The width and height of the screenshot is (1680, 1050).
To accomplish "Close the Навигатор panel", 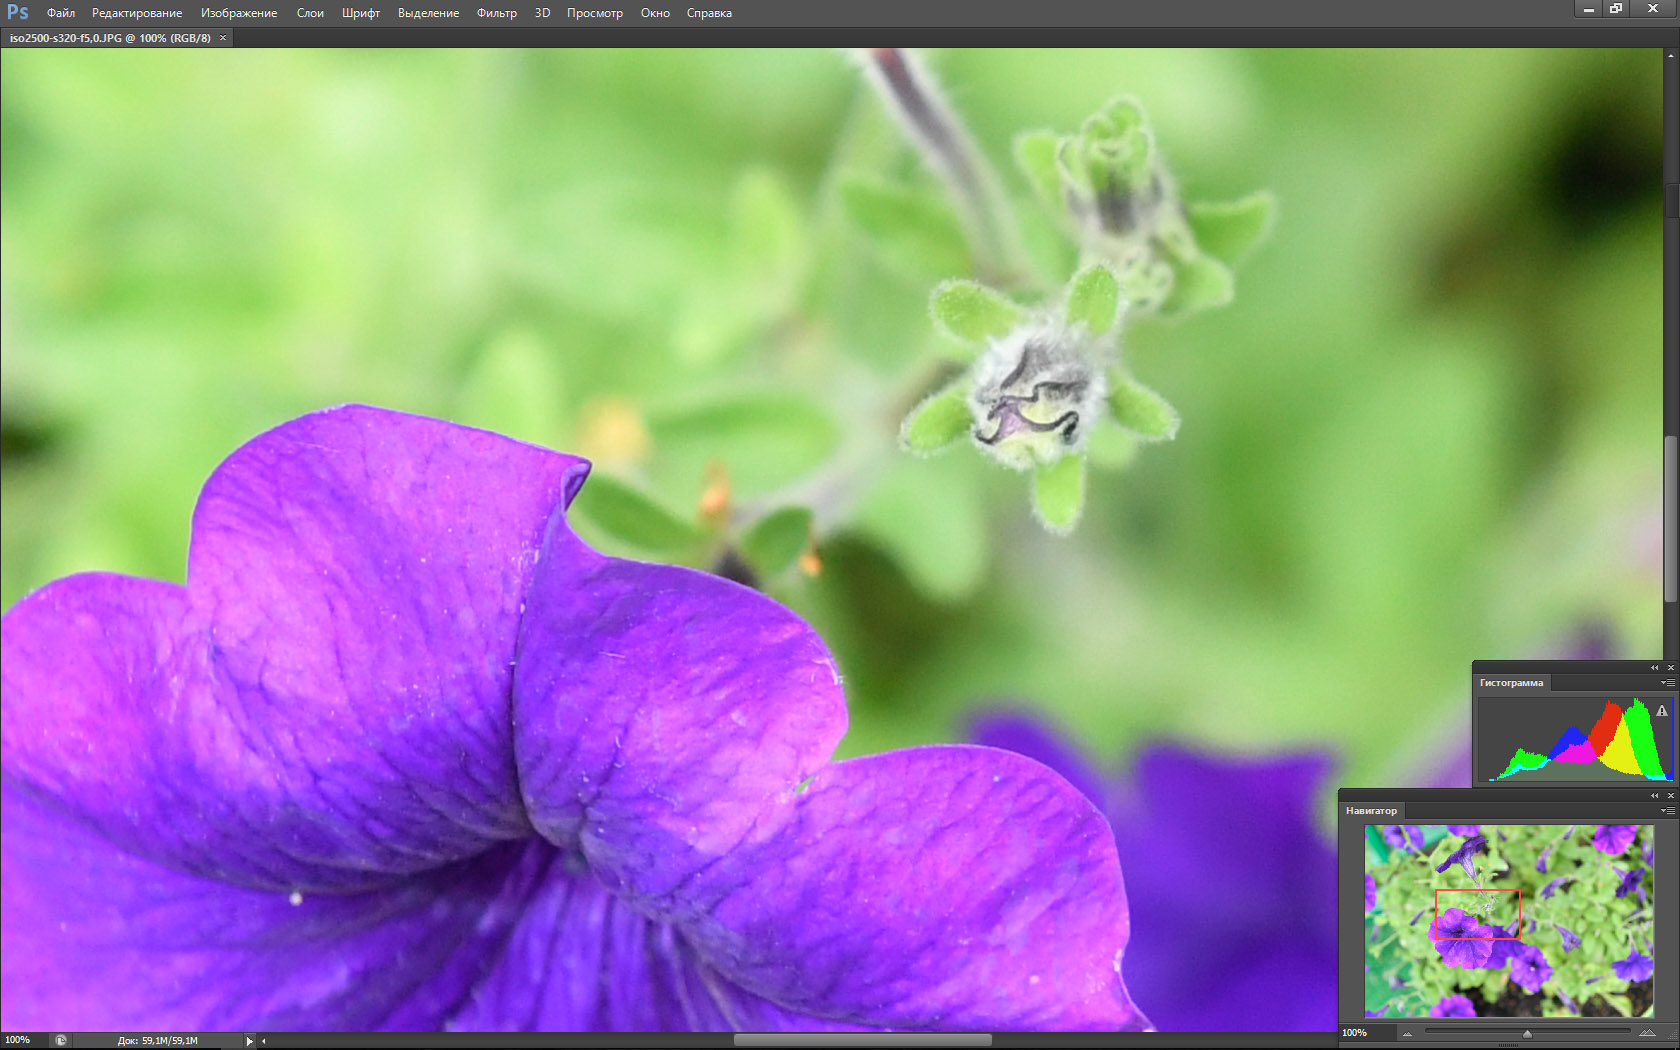I will pos(1670,795).
